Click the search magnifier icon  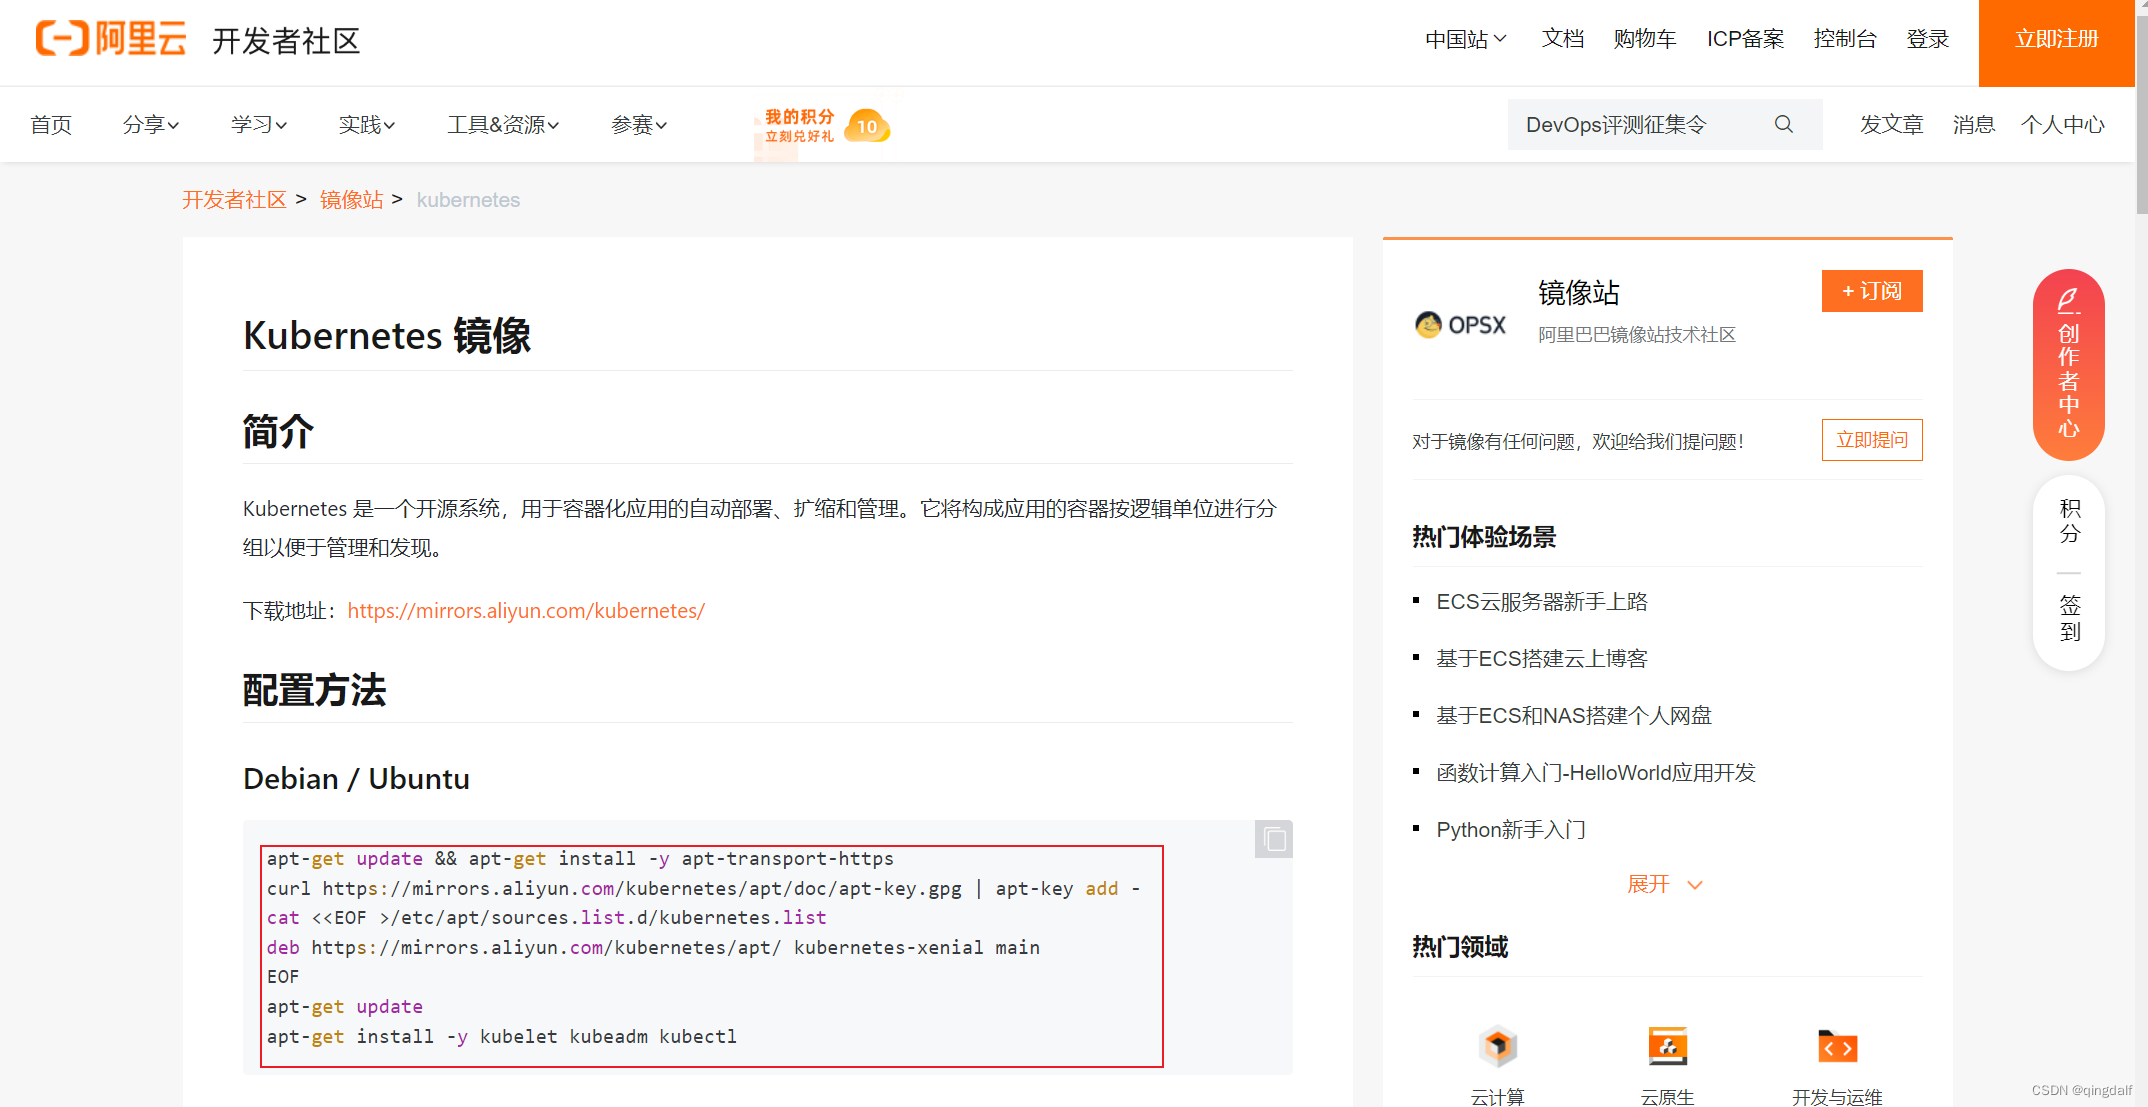[1784, 124]
